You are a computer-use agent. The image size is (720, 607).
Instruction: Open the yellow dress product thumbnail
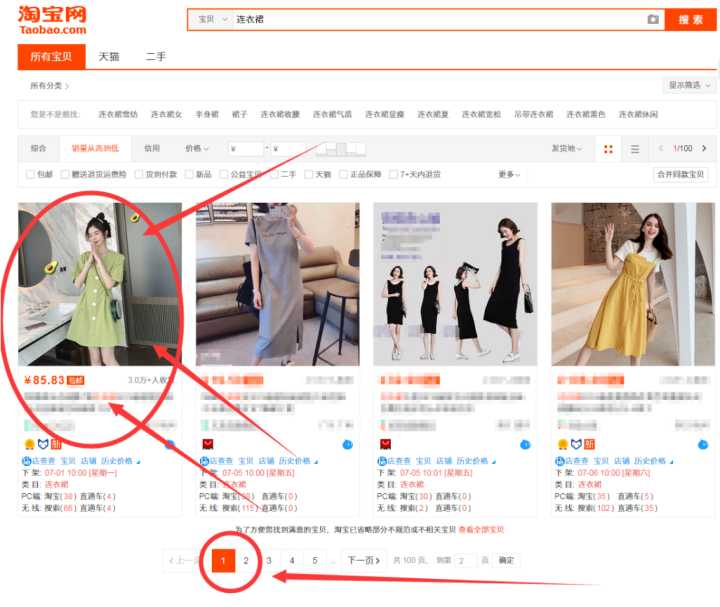pos(633,284)
